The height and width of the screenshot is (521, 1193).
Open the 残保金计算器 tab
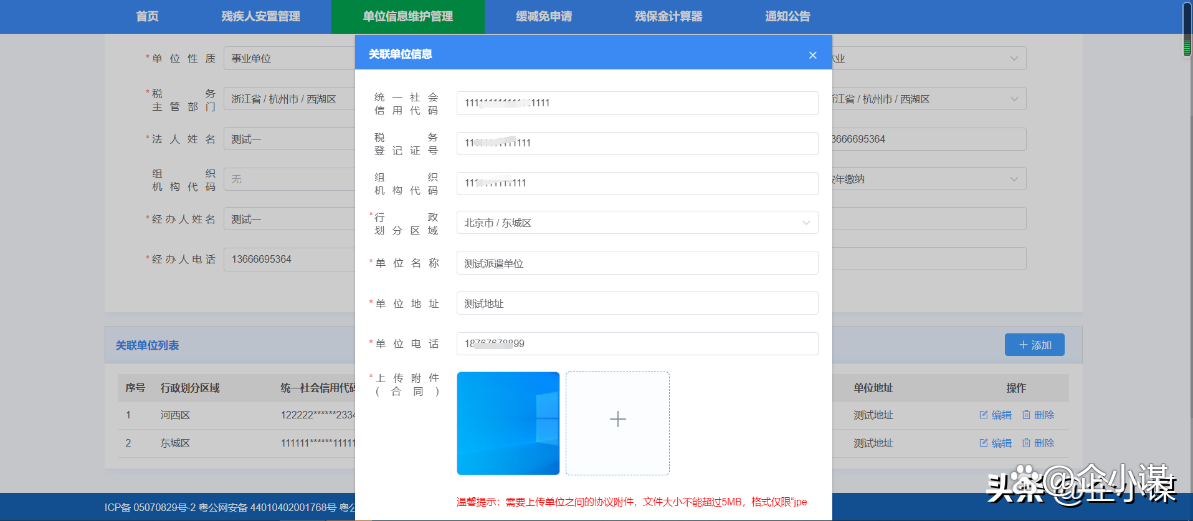(x=668, y=16)
